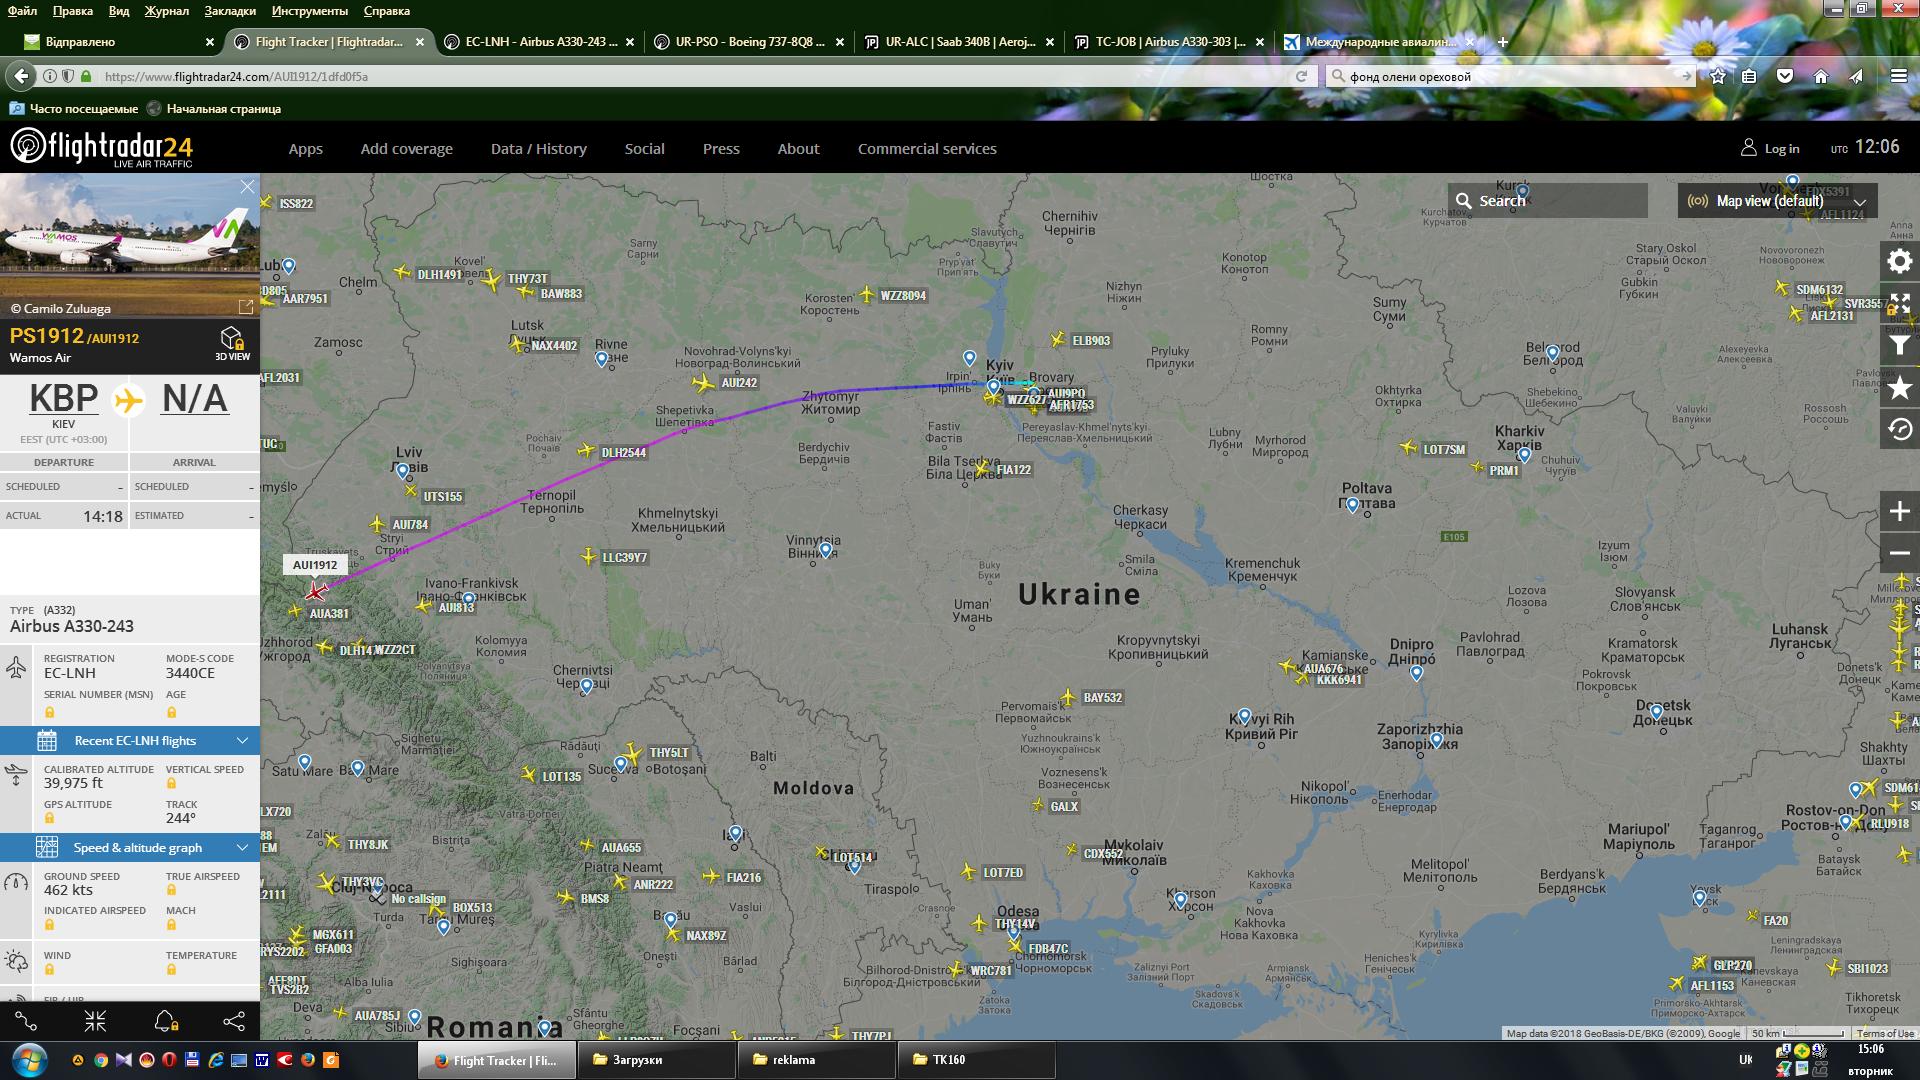
Task: Open the Data / History menu
Action: 538,149
